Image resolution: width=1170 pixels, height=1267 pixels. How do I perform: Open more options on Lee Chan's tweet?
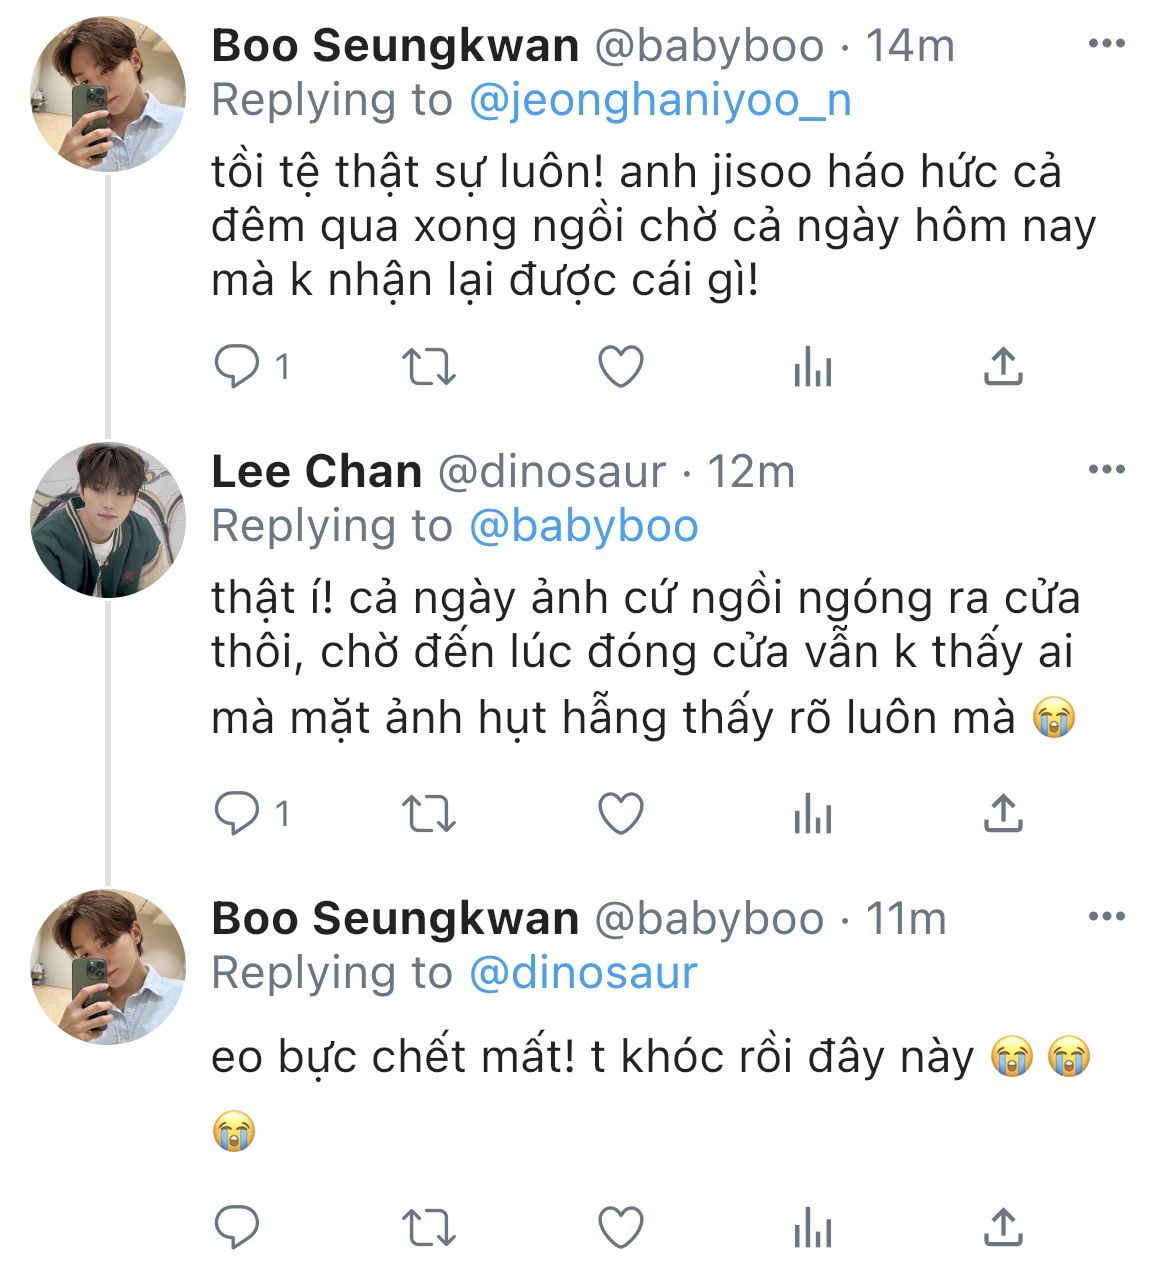coord(1106,470)
